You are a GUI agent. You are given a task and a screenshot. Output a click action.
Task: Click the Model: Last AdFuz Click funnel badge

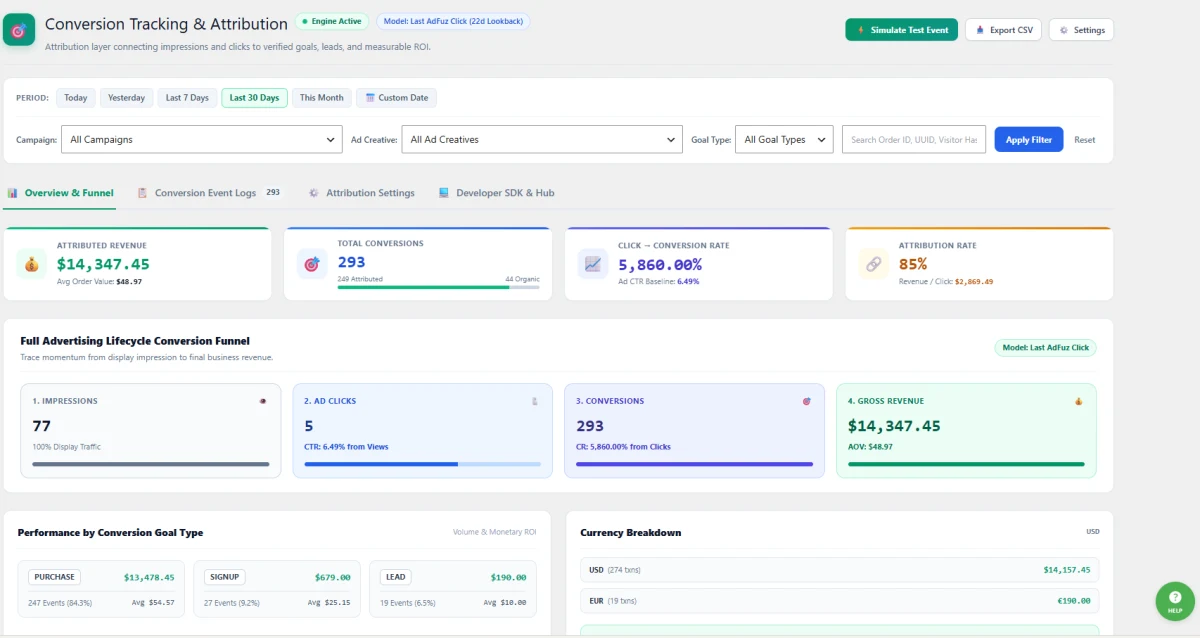coord(1045,348)
